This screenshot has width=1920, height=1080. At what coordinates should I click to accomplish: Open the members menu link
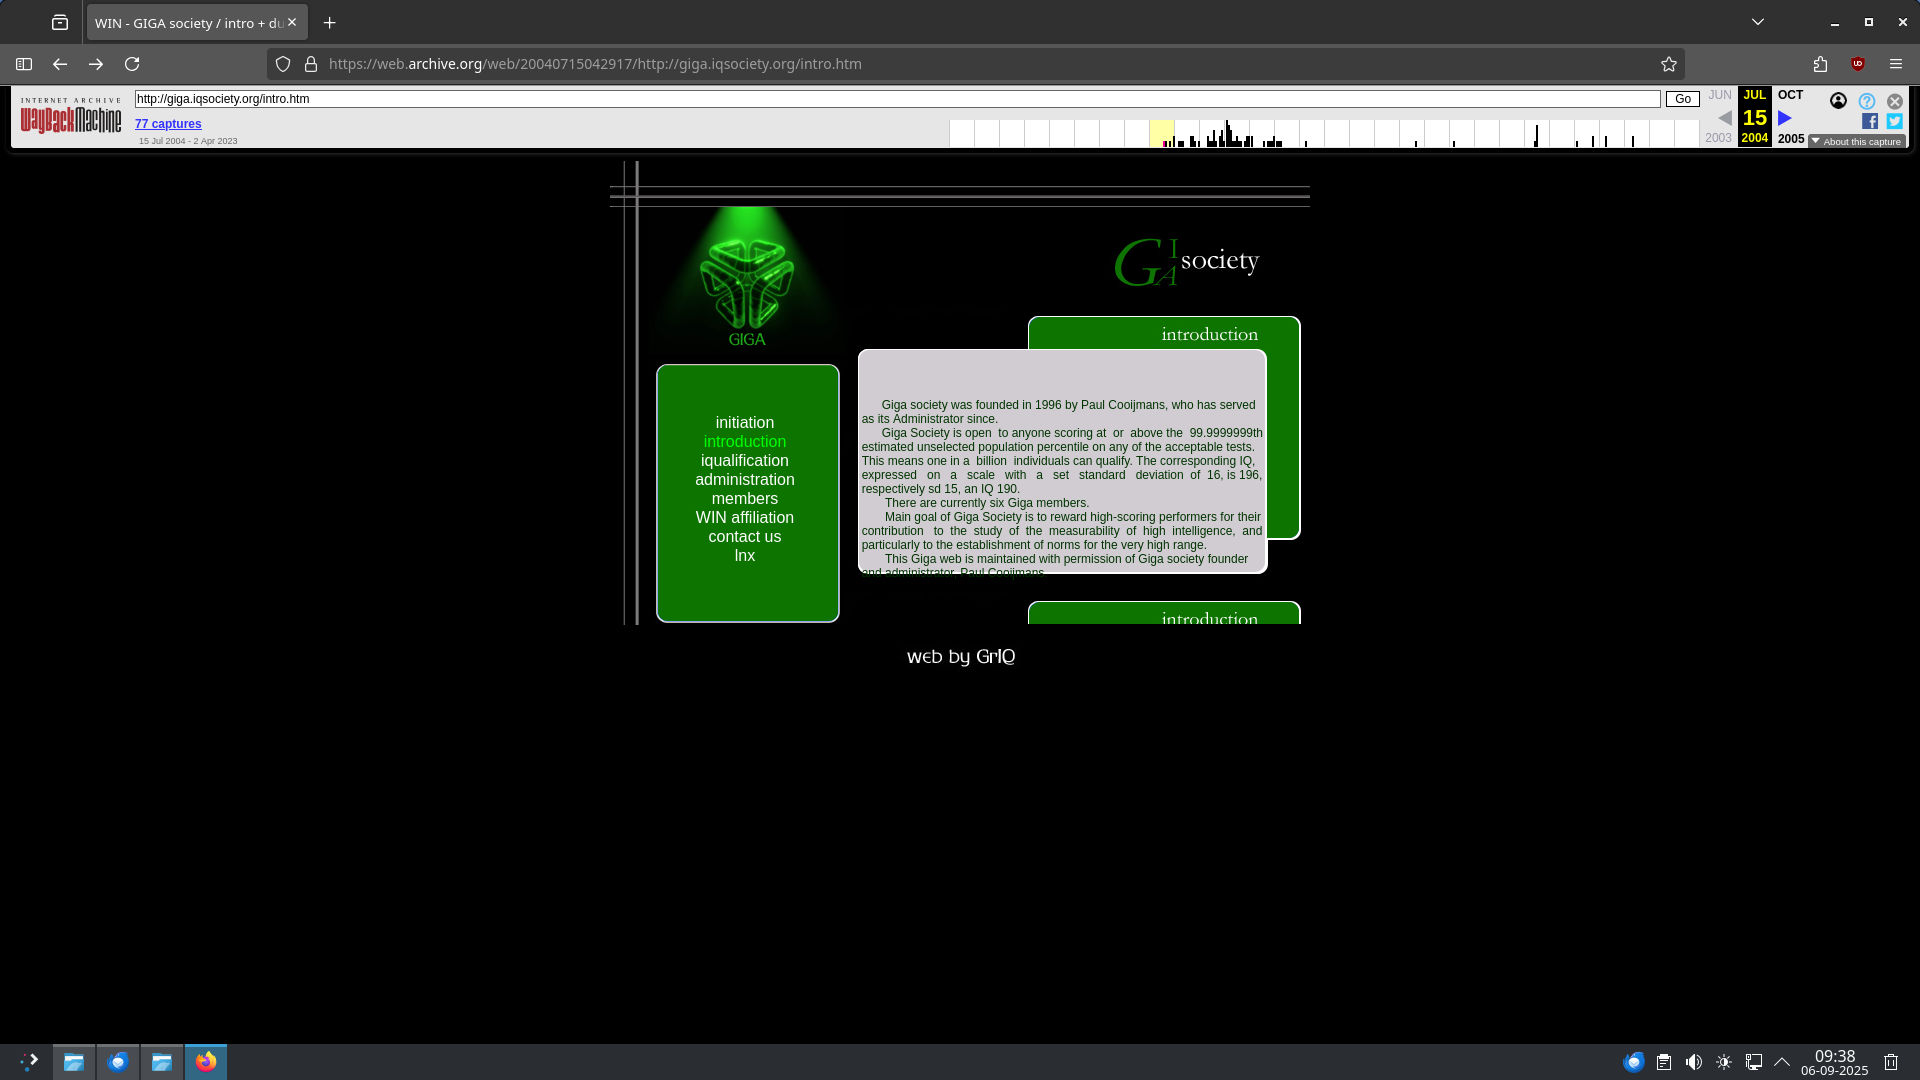coord(744,499)
